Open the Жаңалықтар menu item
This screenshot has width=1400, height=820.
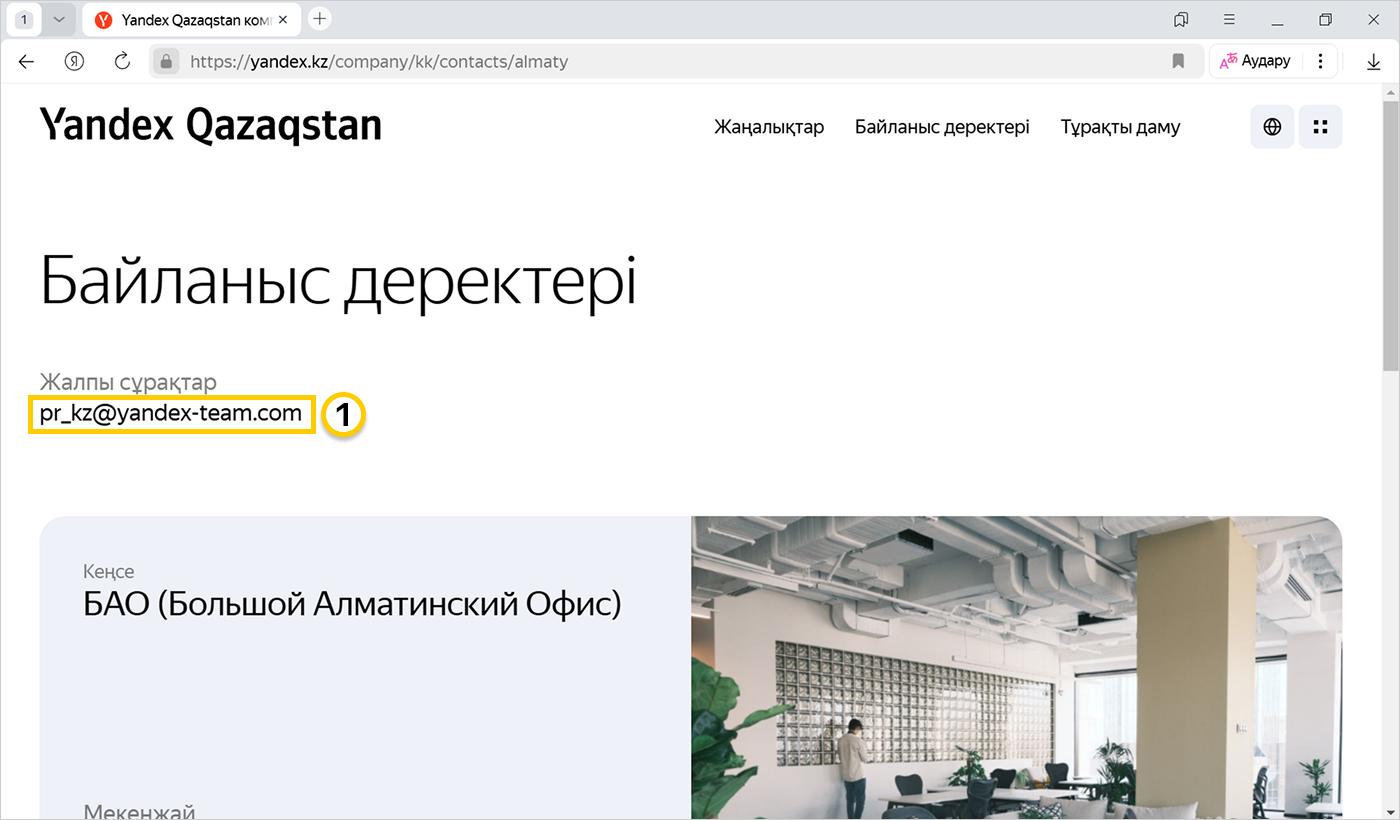[768, 127]
